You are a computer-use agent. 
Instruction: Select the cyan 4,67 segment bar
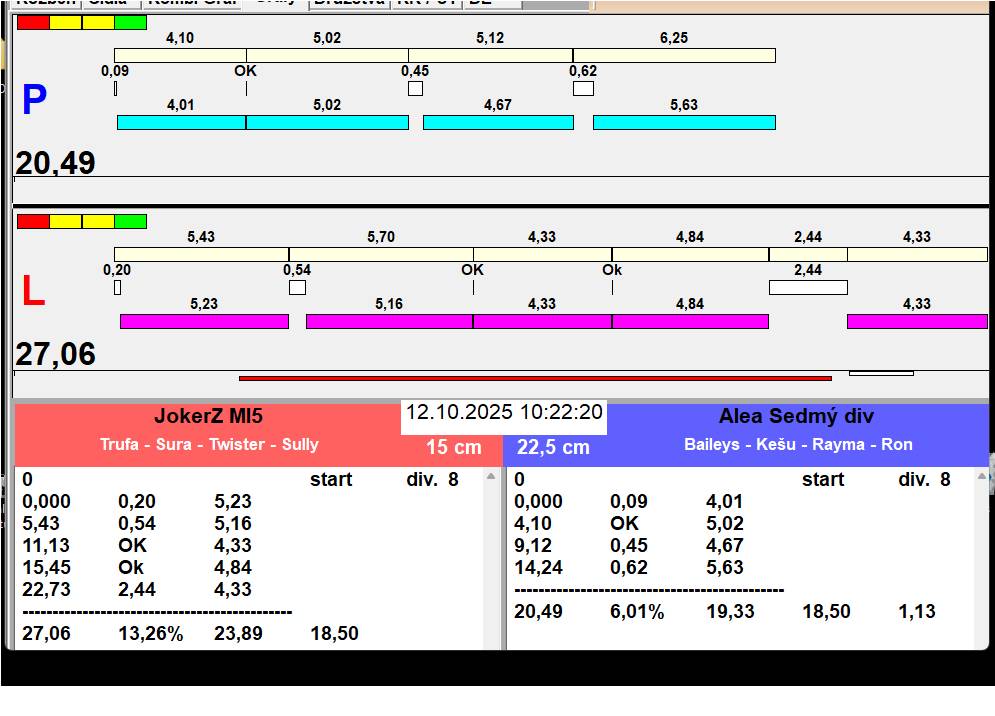tap(498, 122)
